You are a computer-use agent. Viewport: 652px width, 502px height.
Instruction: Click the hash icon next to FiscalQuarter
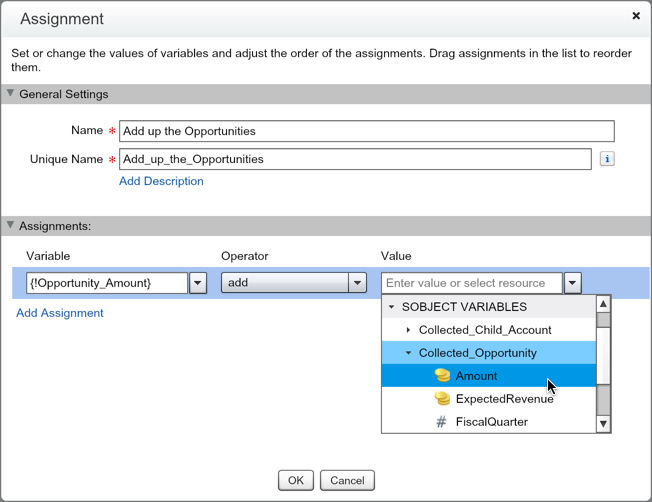442,422
